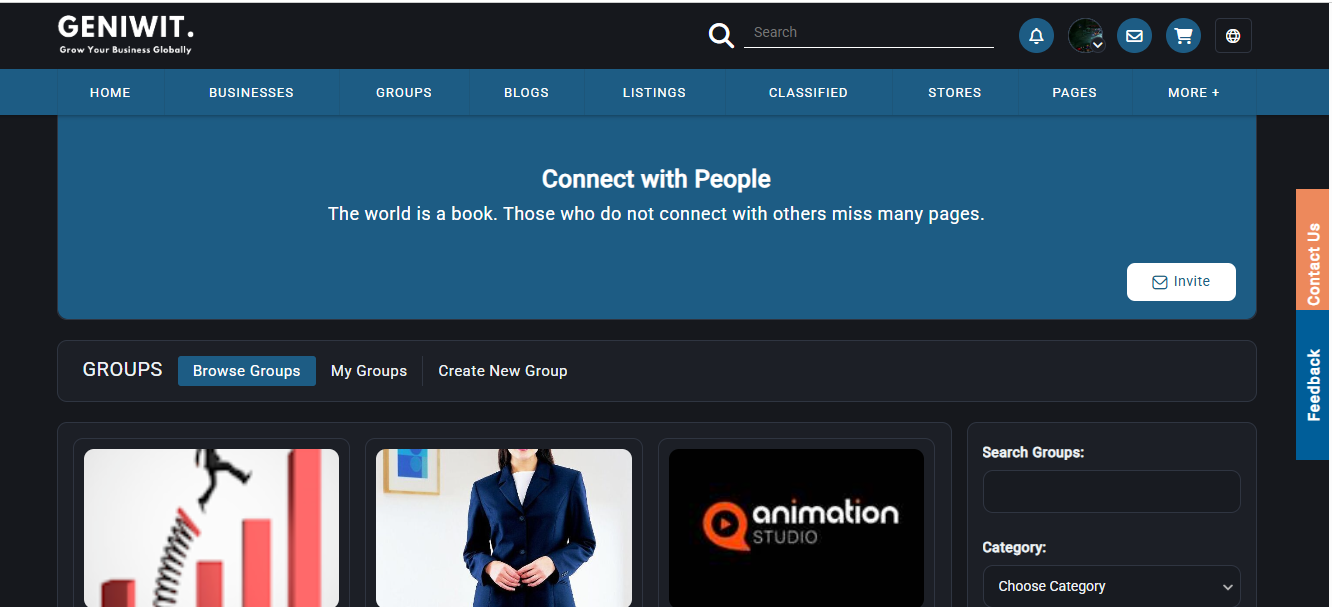The height and width of the screenshot is (607, 1332).
Task: Click the search magnifier icon
Action: click(721, 36)
